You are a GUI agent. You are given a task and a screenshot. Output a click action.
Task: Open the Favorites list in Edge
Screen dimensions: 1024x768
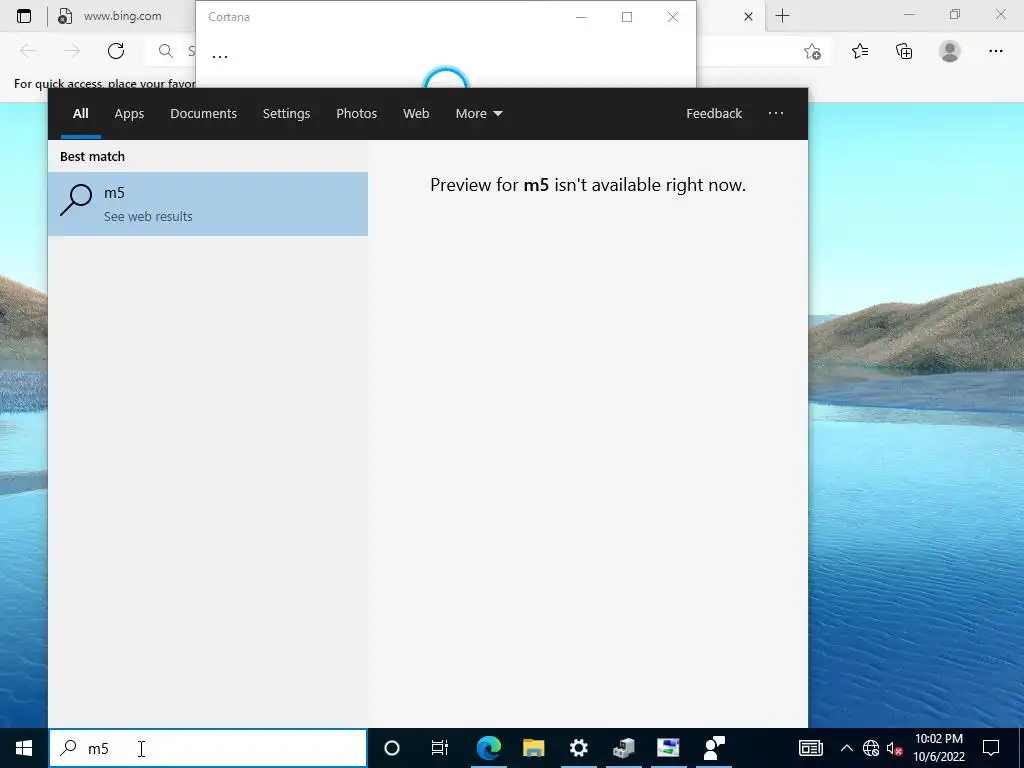pyautogui.click(x=860, y=51)
